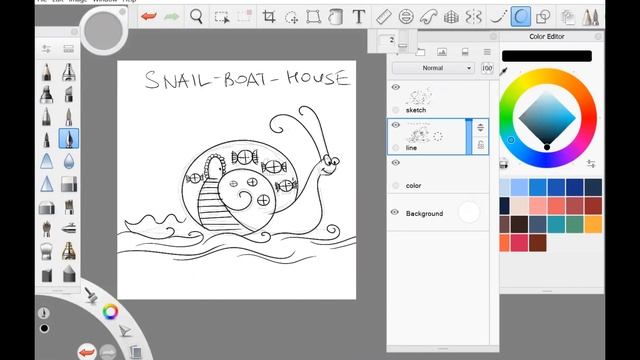Screen dimensions: 640x360
Task: Select the gray gradient soft eraser brush
Action: pyautogui.click(x=69, y=184)
